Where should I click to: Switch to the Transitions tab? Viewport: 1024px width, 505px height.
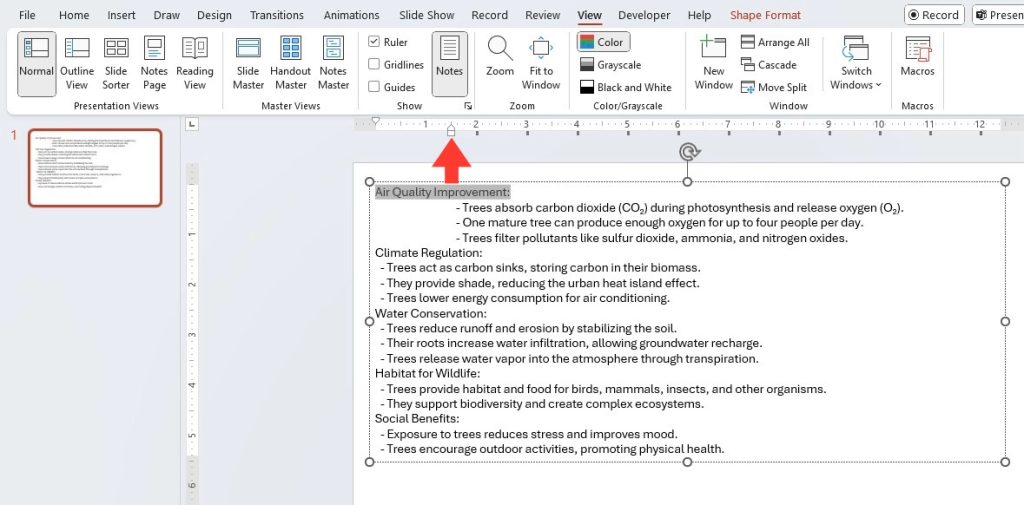277,15
